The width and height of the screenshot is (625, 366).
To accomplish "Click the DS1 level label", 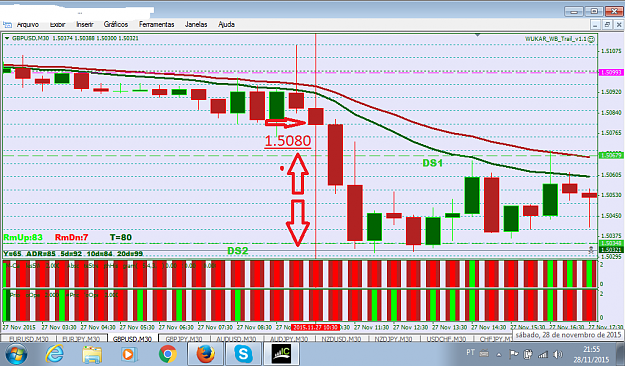I will (x=432, y=163).
